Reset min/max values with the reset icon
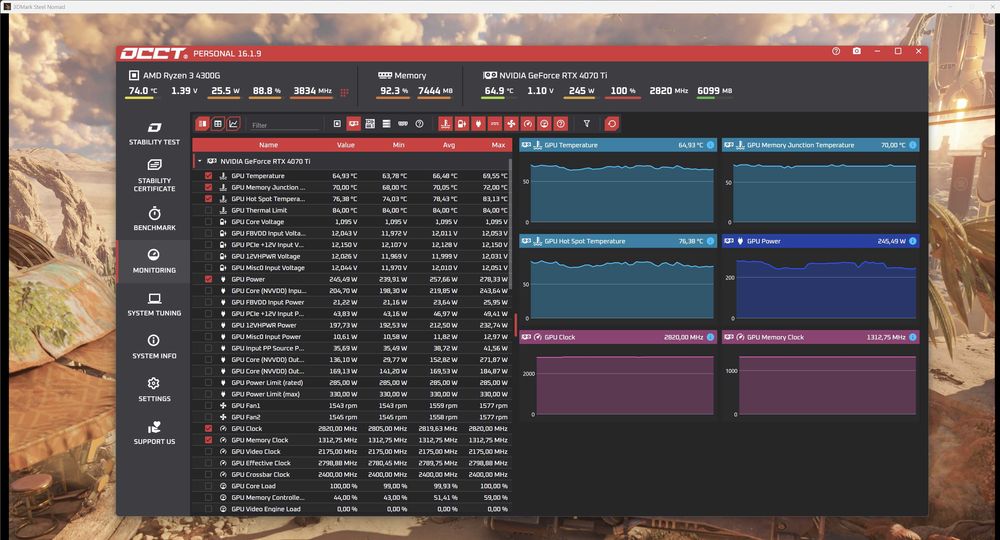Viewport: 1000px width, 540px height. [612, 124]
